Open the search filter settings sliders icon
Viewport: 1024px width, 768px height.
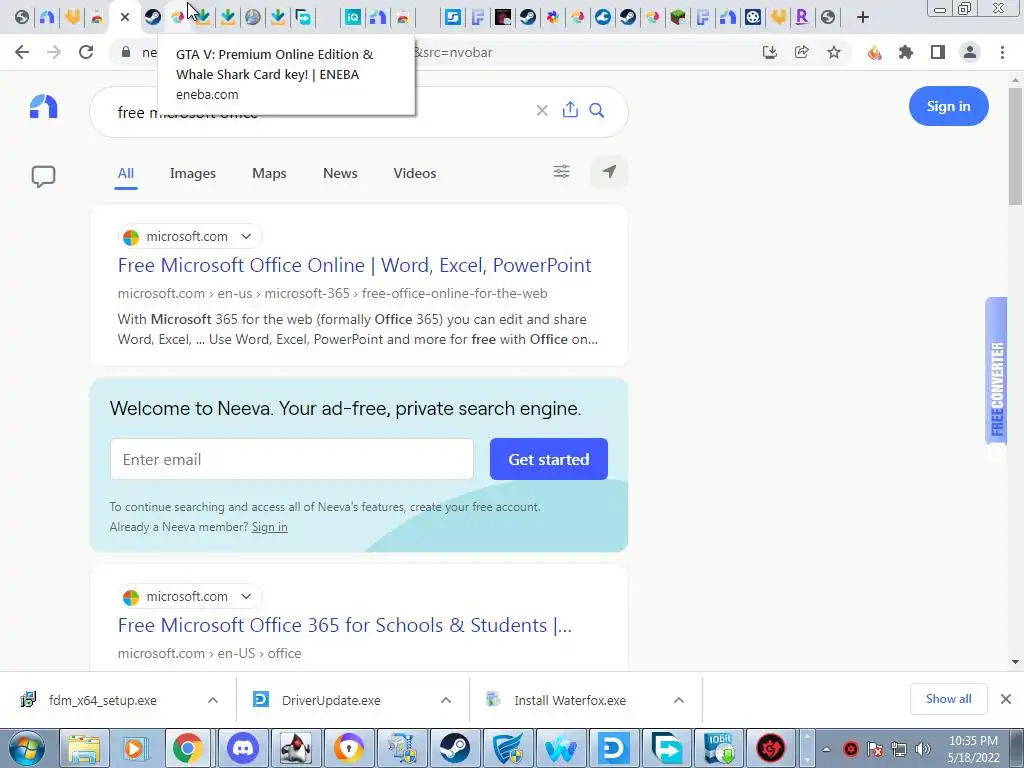(x=562, y=172)
